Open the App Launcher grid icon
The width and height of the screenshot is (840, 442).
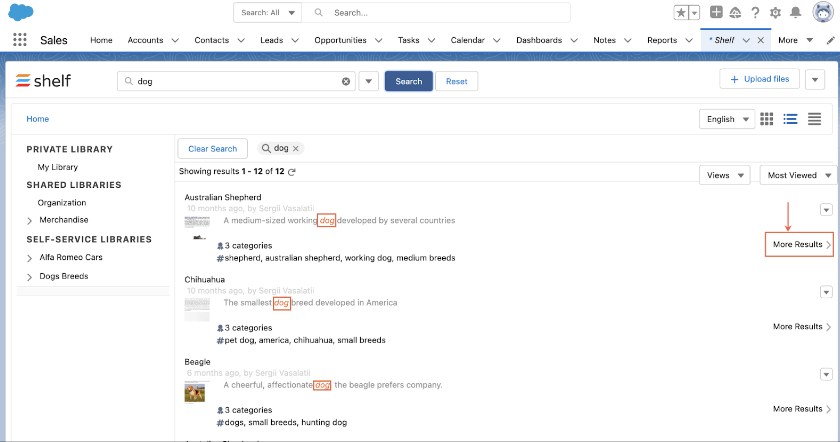[20, 40]
